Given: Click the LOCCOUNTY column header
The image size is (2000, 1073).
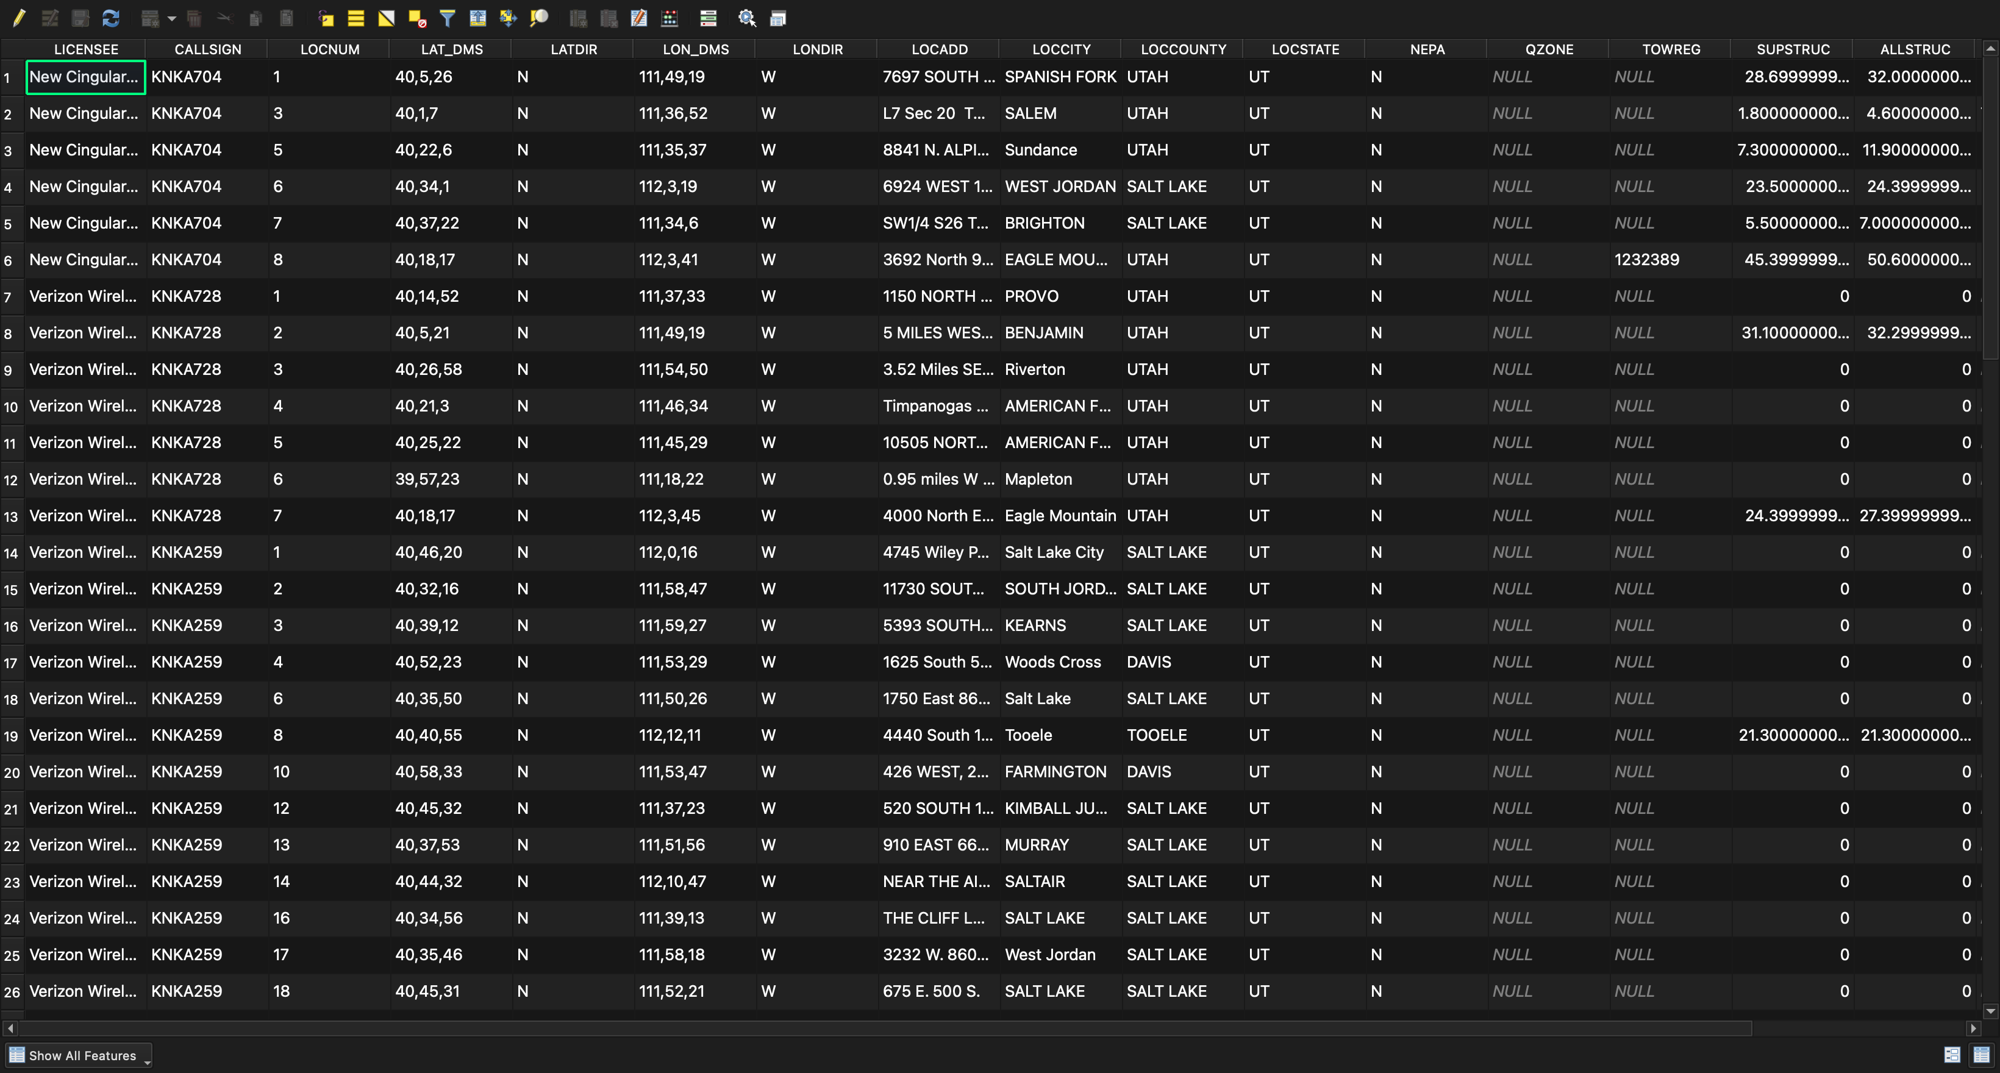Looking at the screenshot, I should tap(1184, 49).
